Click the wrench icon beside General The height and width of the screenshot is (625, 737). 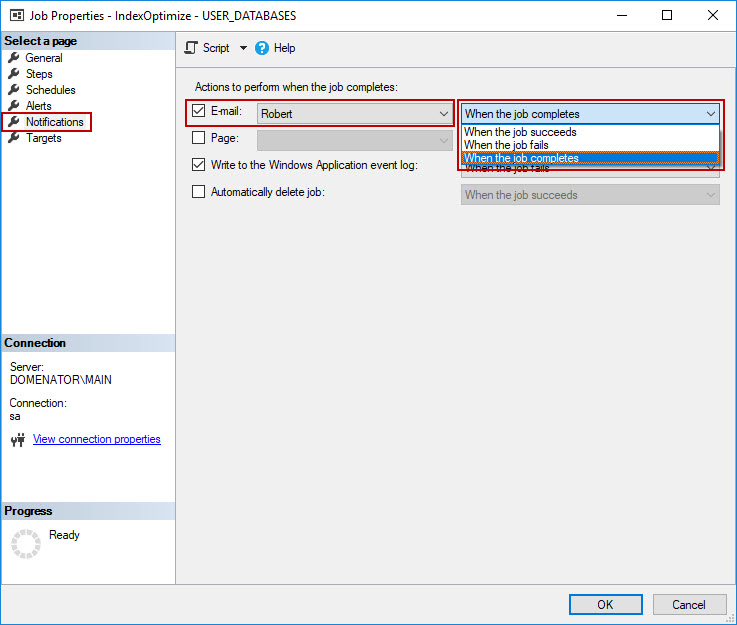[x=14, y=58]
